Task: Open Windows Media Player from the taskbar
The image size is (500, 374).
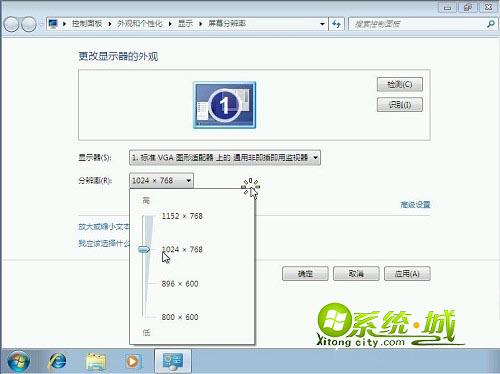Action: 133,361
